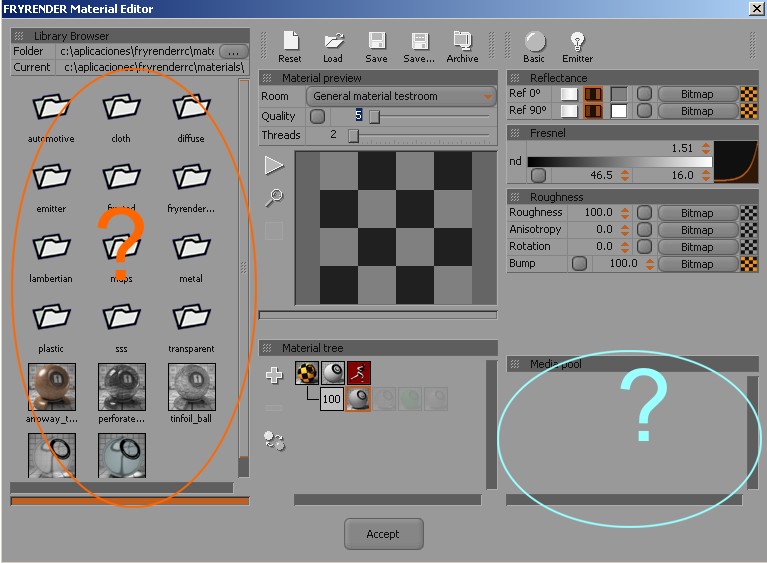This screenshot has width=767, height=563.
Task: Add a layer with the plus icon
Action: (274, 375)
